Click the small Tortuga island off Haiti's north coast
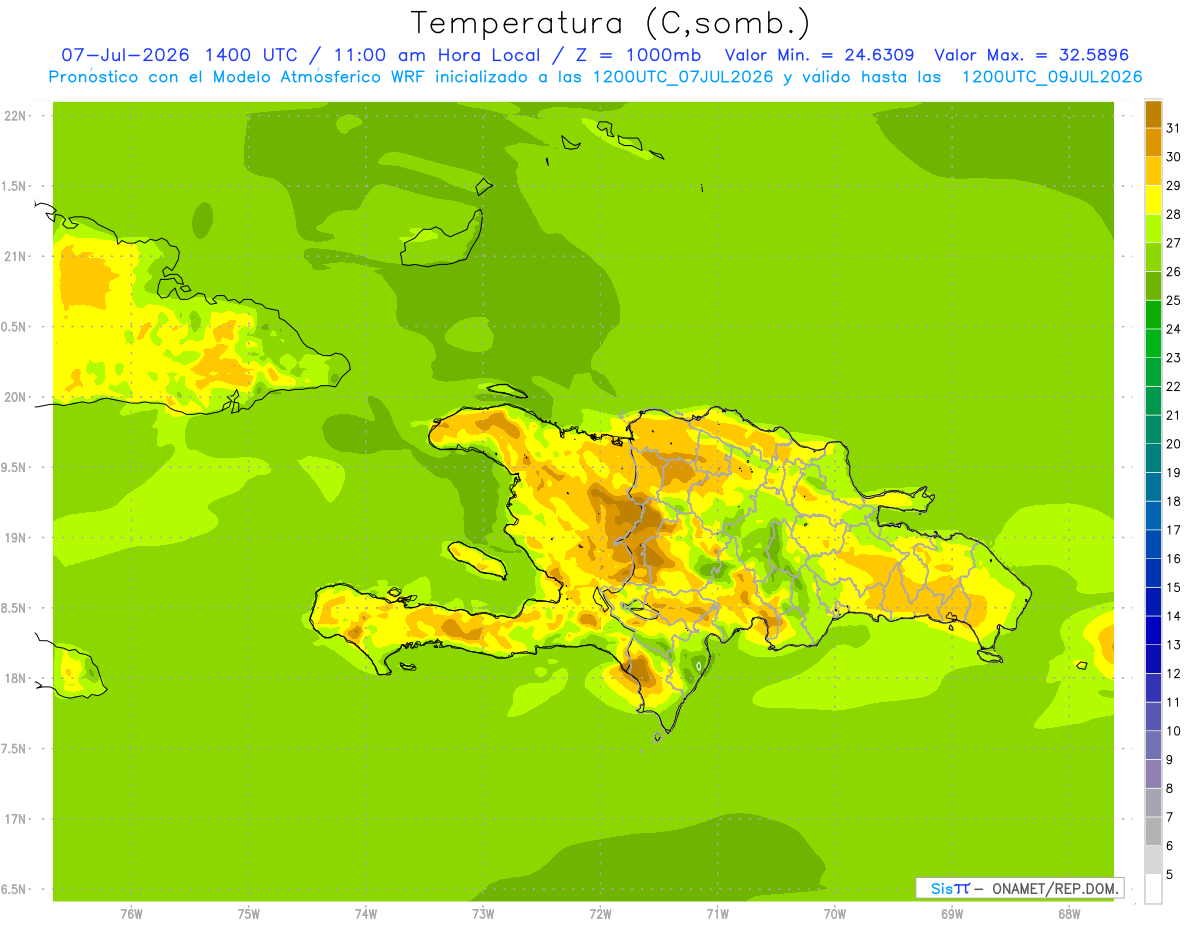 coord(506,391)
